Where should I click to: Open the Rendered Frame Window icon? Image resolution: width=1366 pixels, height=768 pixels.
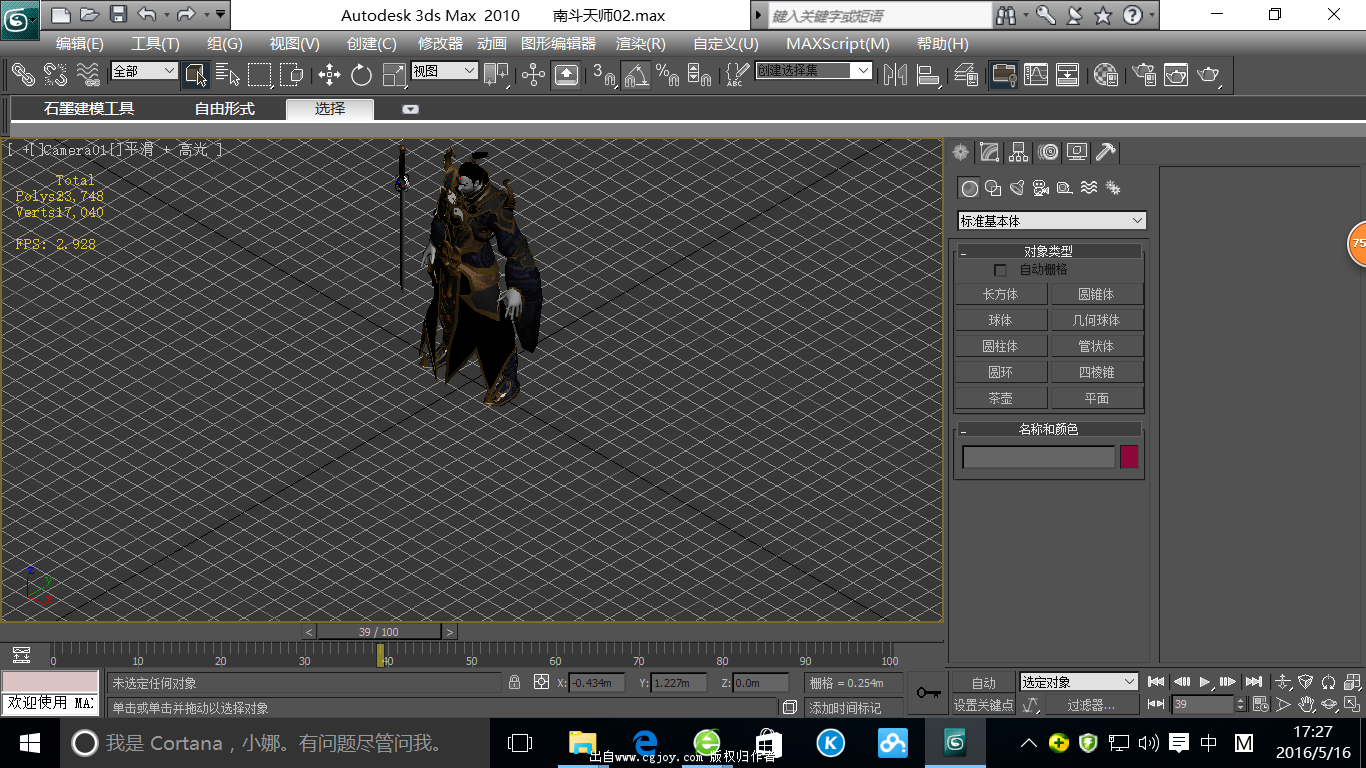click(1176, 74)
